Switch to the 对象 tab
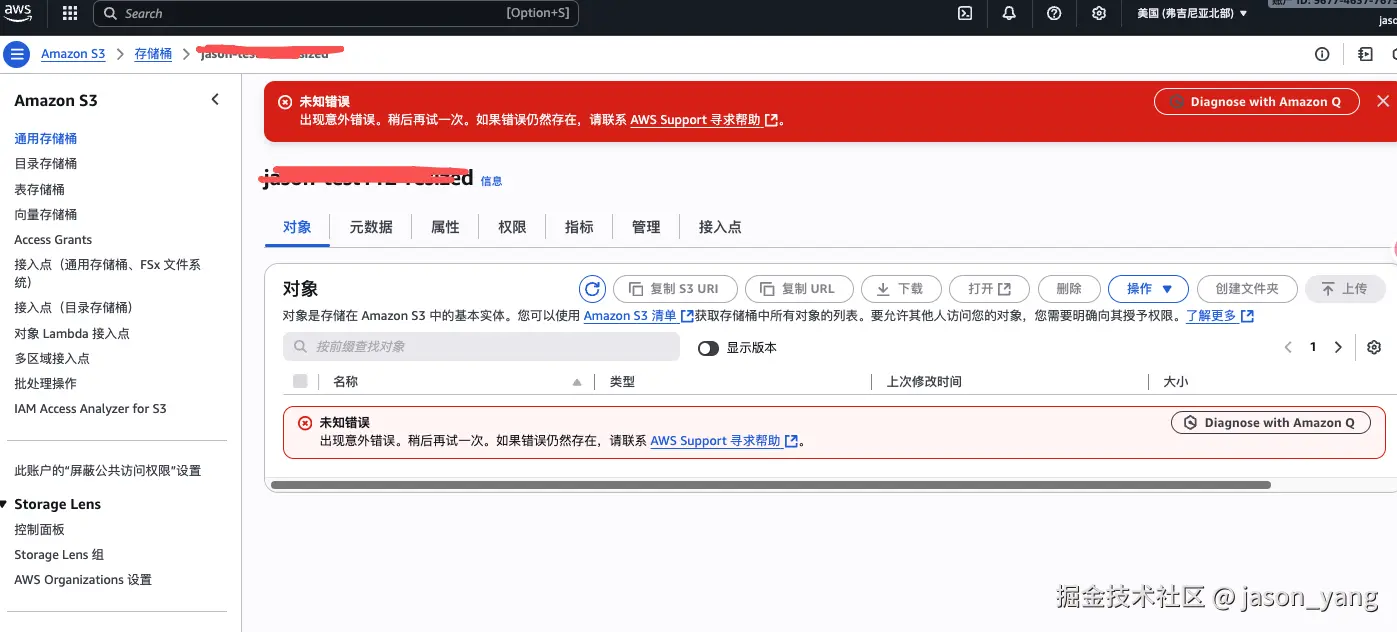The image size is (1397, 632). (297, 227)
